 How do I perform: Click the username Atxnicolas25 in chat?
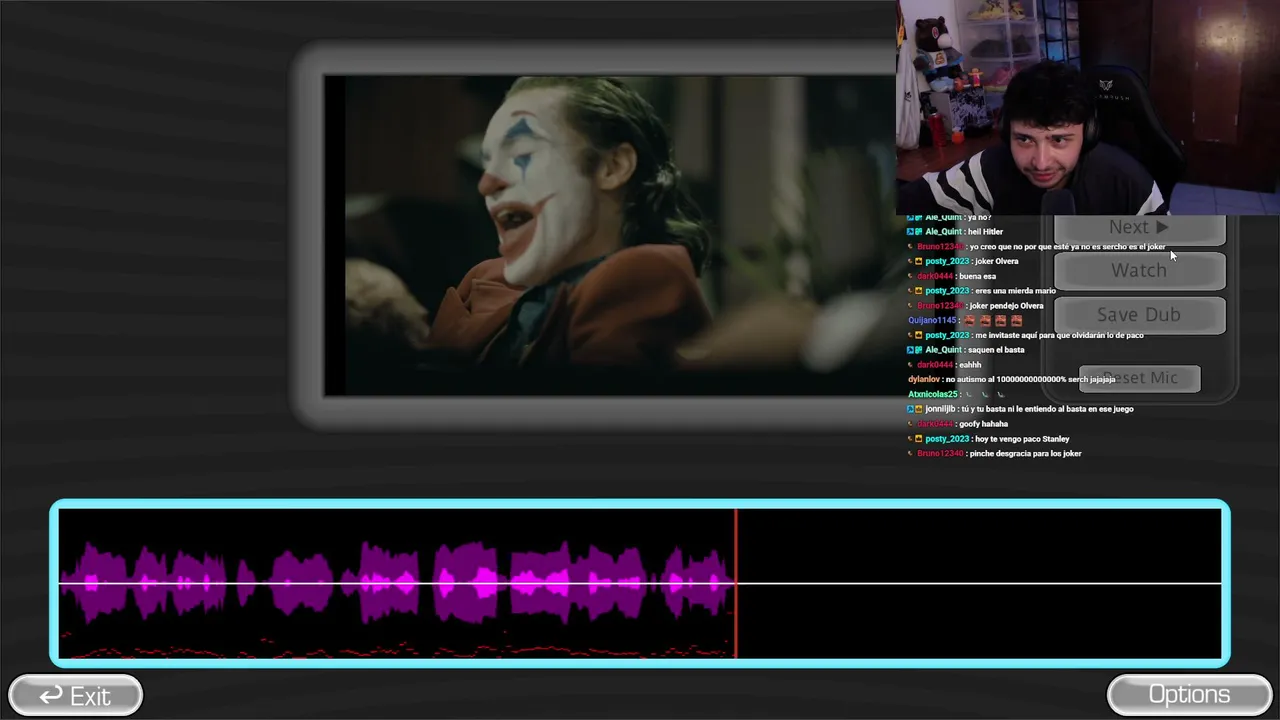935,394
